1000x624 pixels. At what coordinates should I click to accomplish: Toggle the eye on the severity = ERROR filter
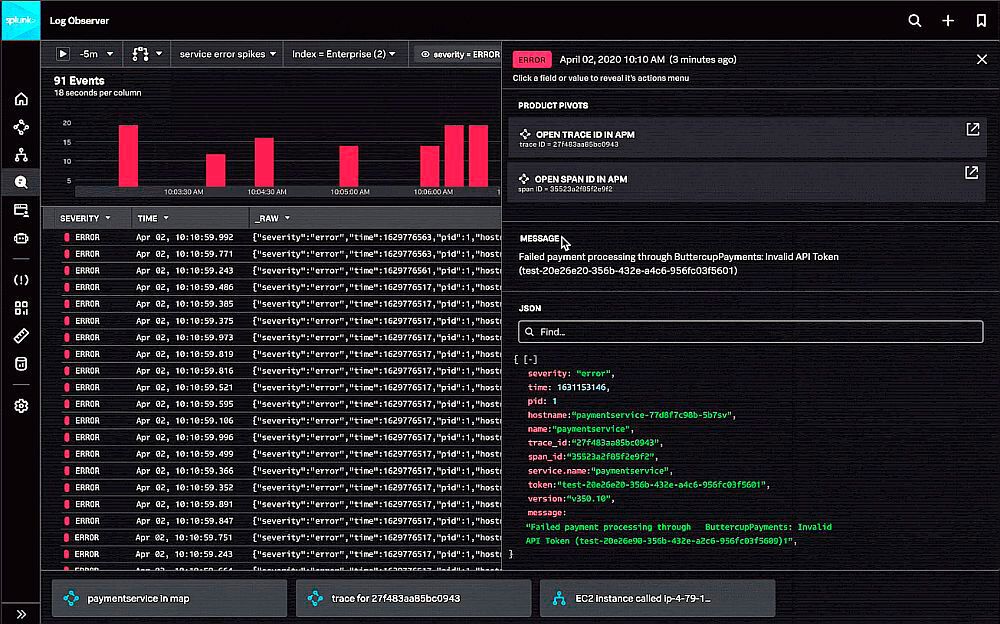pyautogui.click(x=426, y=55)
